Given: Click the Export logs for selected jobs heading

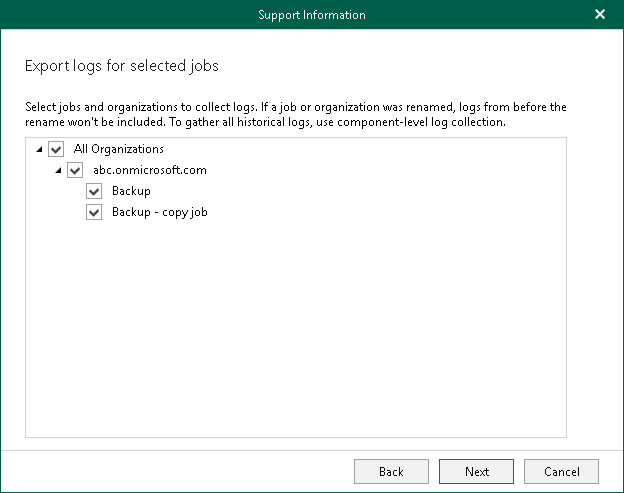Looking at the screenshot, I should coord(121,66).
